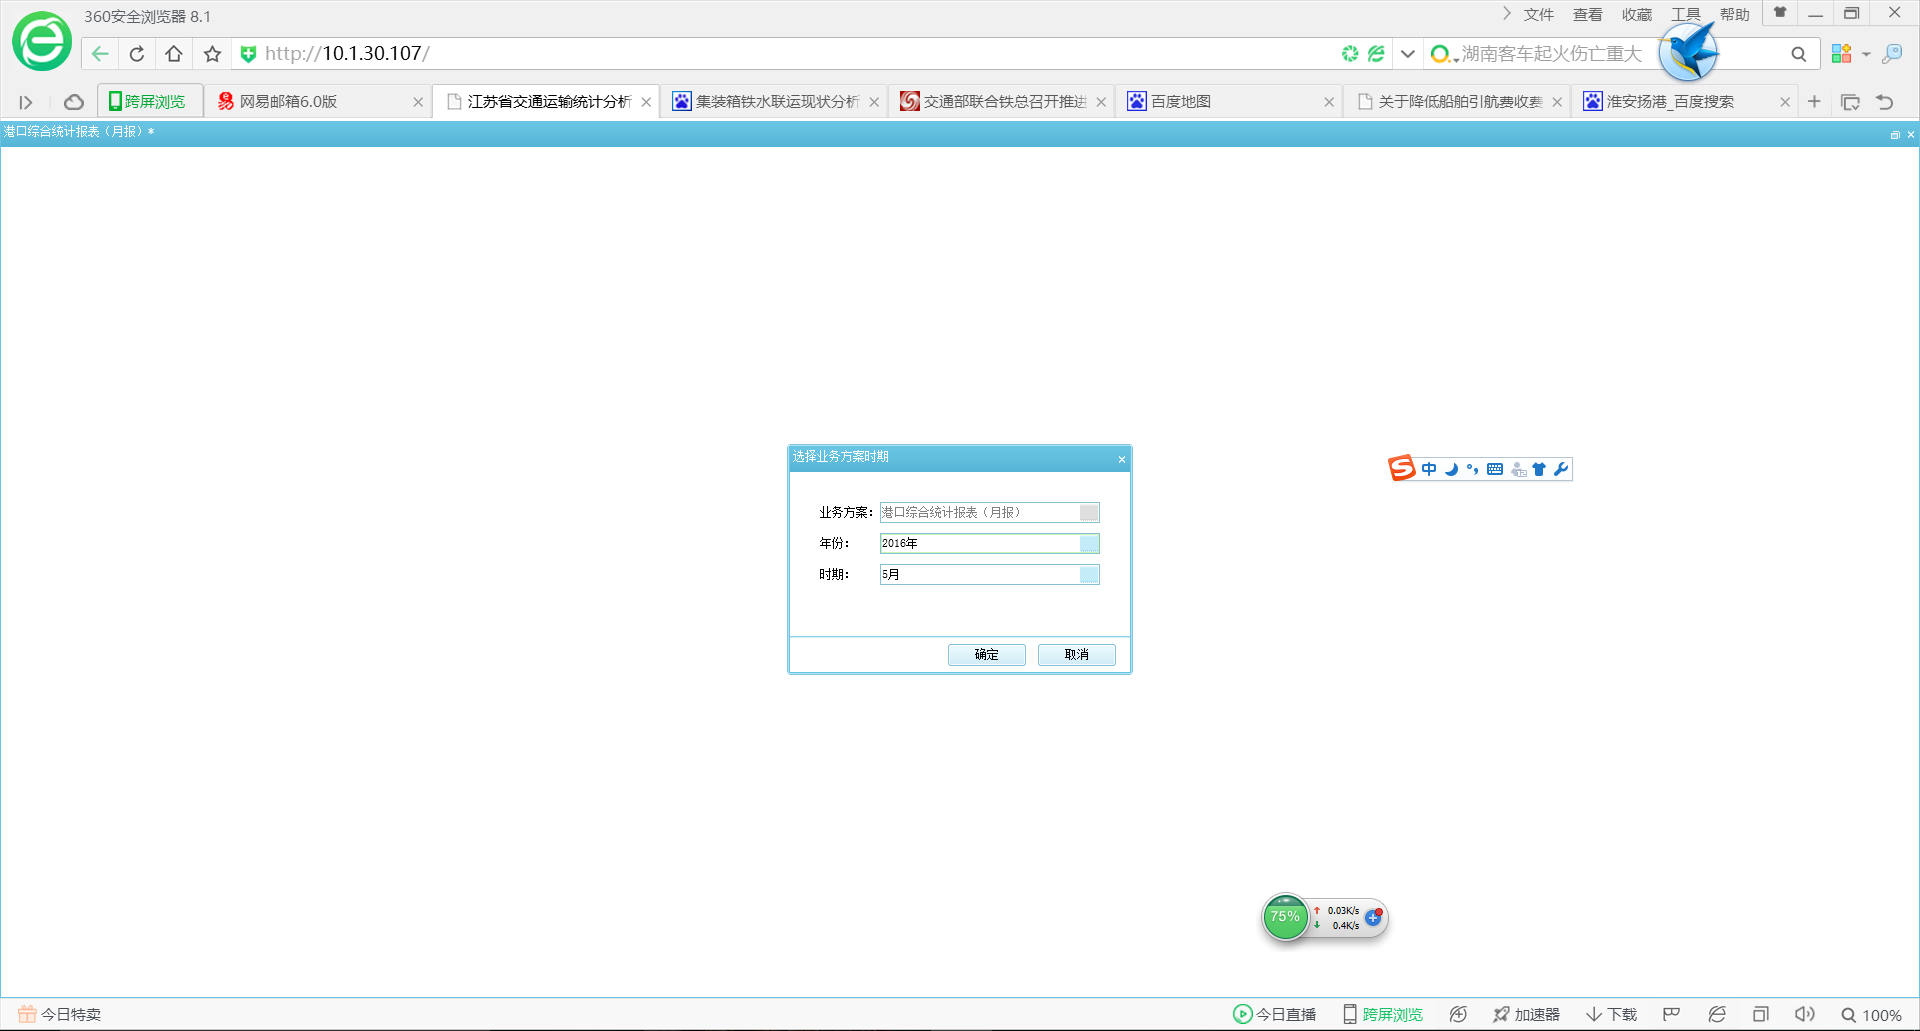Click the browser refresh icon
This screenshot has width=1920, height=1031.
(137, 54)
